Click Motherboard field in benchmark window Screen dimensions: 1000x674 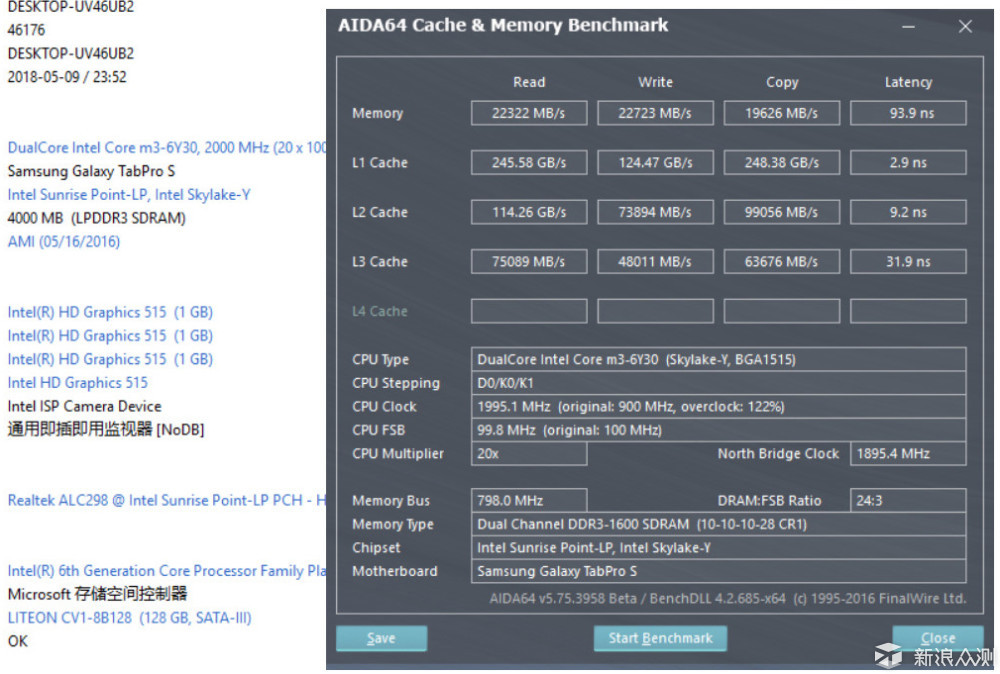click(718, 571)
